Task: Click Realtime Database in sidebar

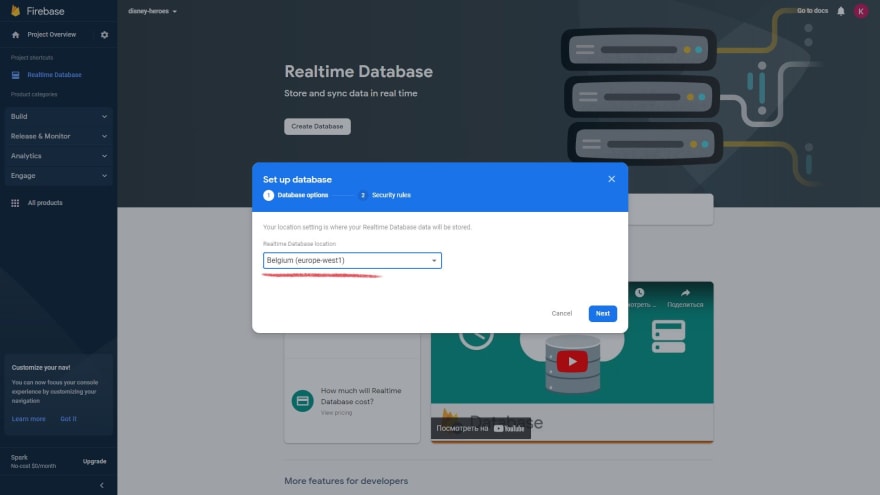Action: coord(54,75)
